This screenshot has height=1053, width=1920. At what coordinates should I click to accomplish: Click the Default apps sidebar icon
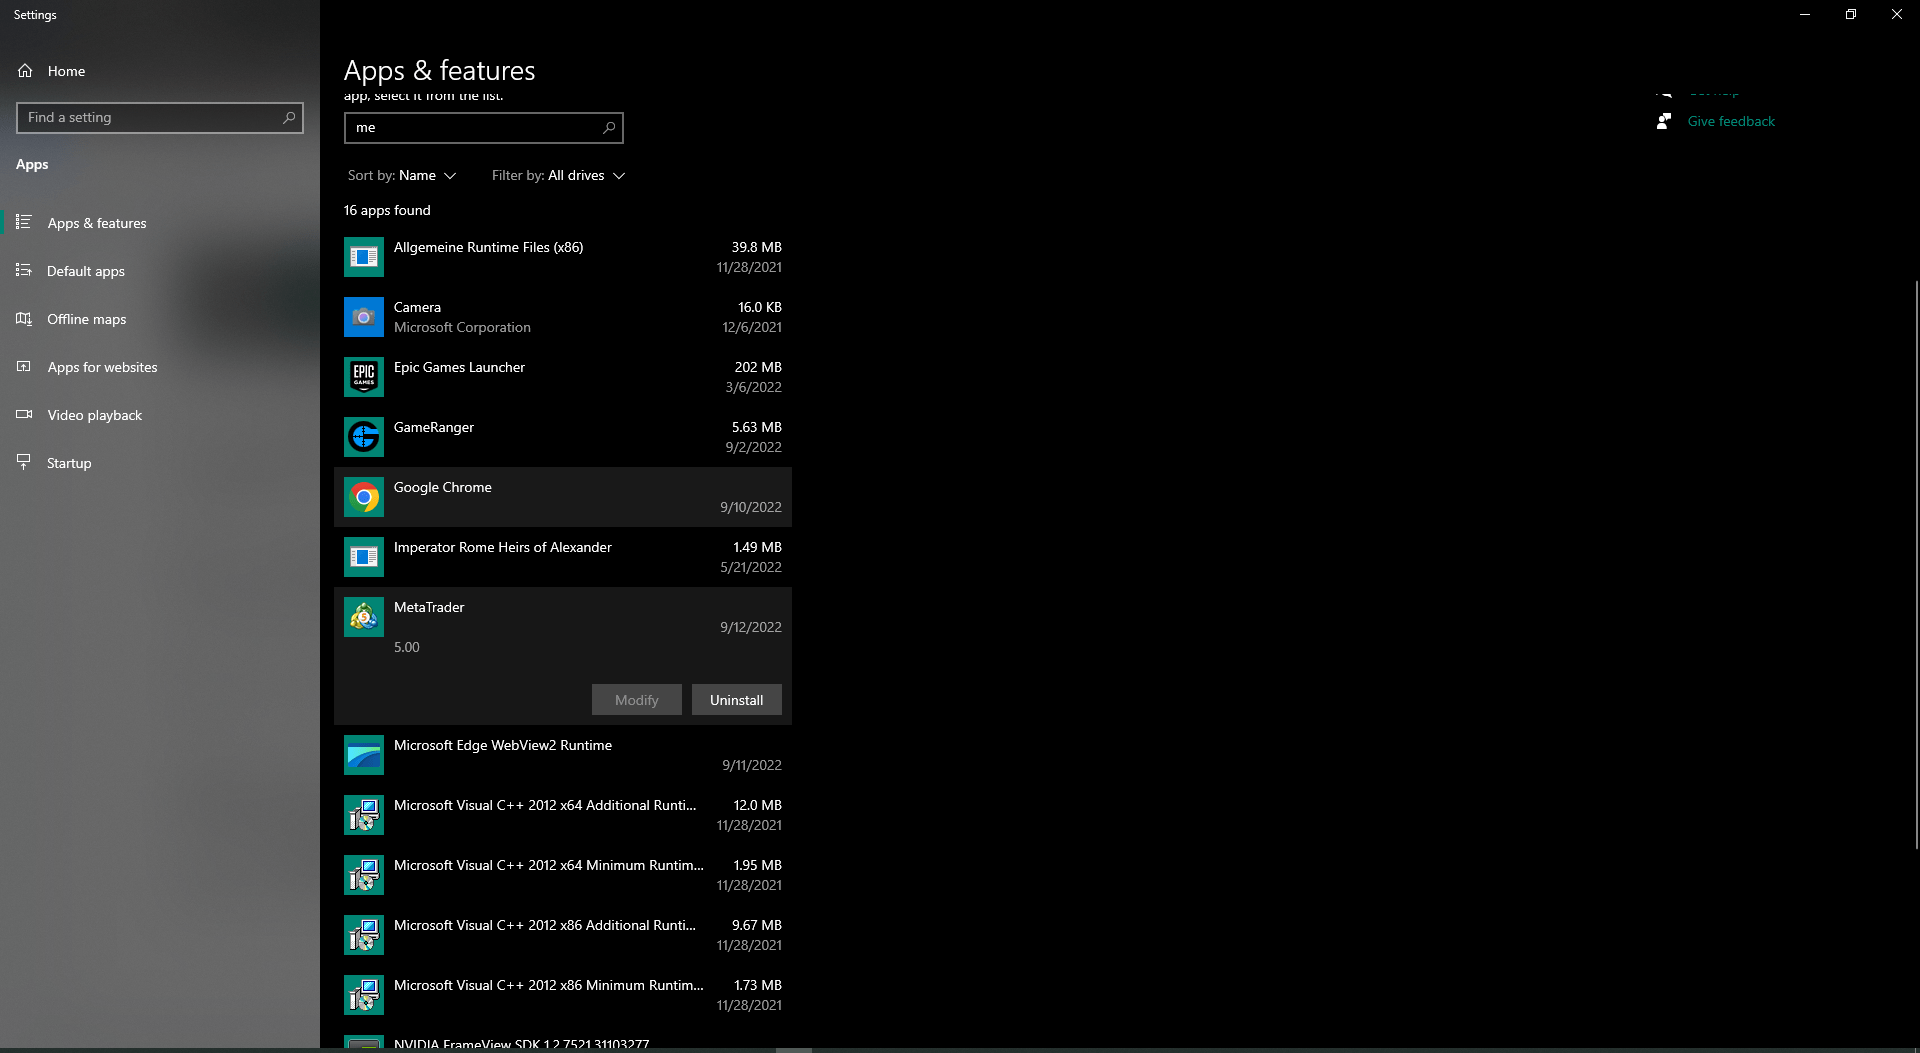coord(24,271)
